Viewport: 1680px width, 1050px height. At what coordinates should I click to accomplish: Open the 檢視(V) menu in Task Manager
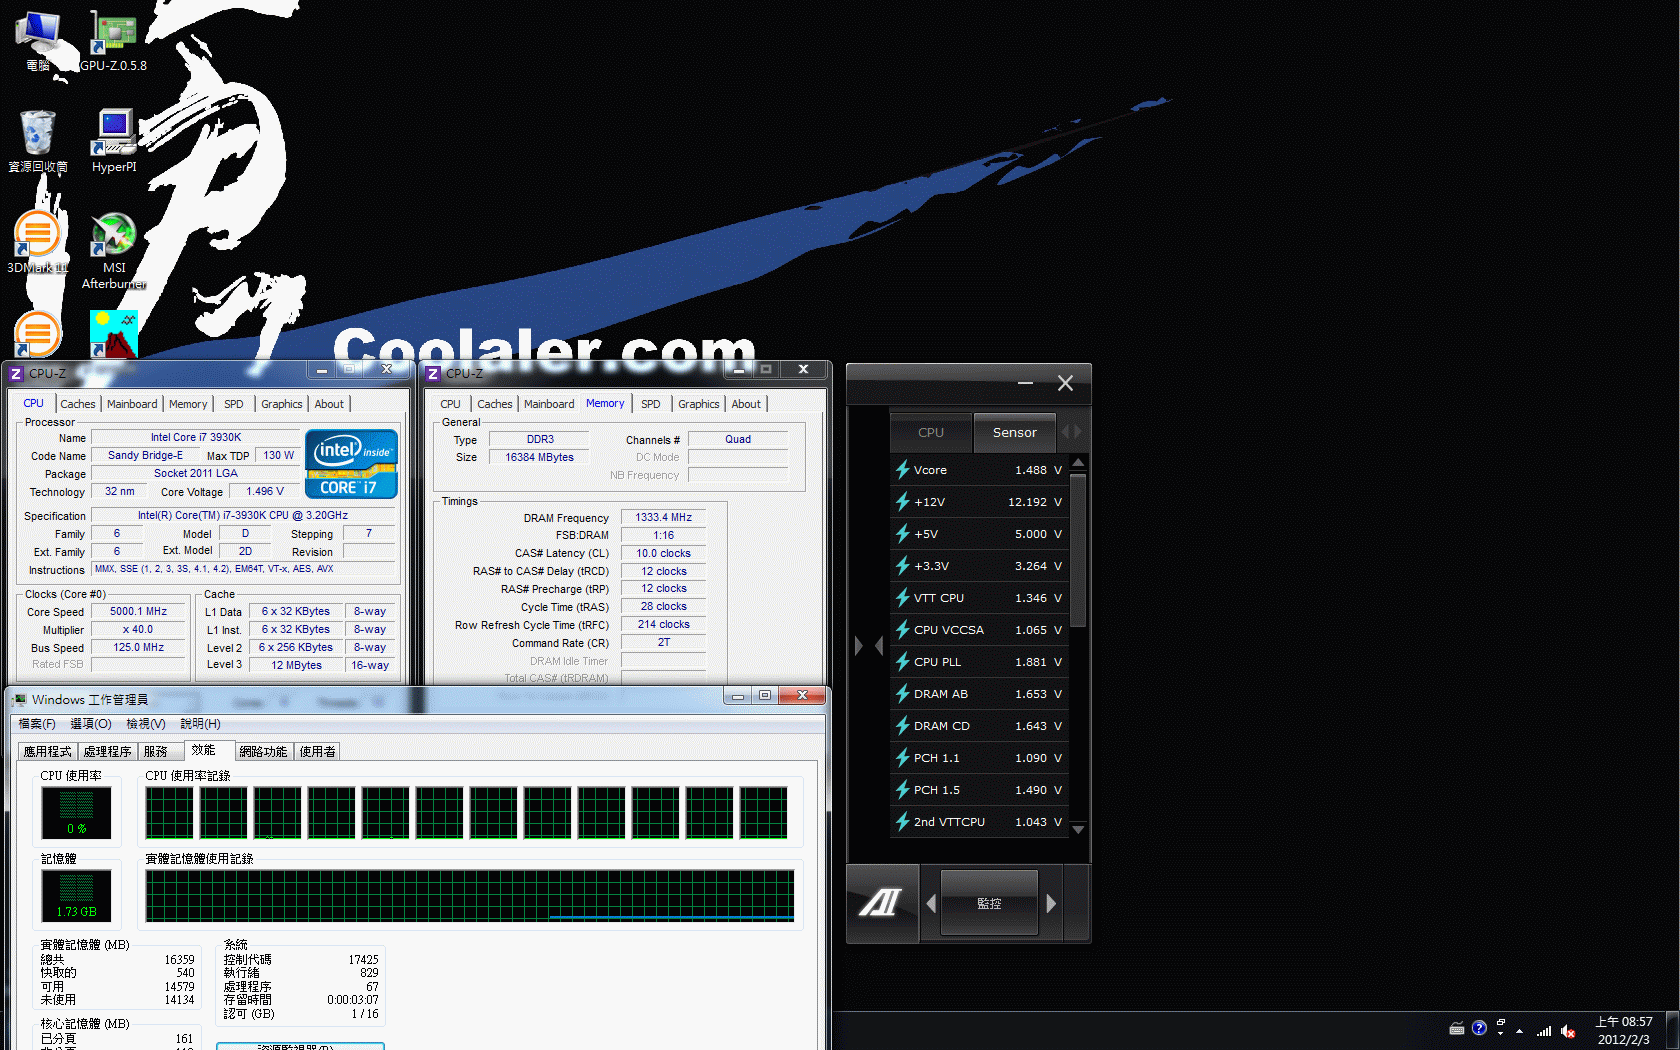(x=146, y=723)
